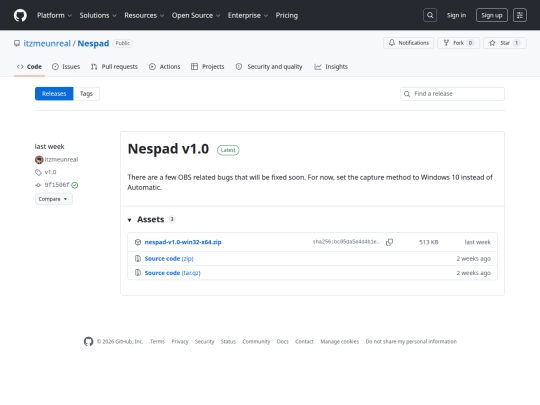Open the Actions tab
Screen dimensions: 540x405
click(x=165, y=66)
